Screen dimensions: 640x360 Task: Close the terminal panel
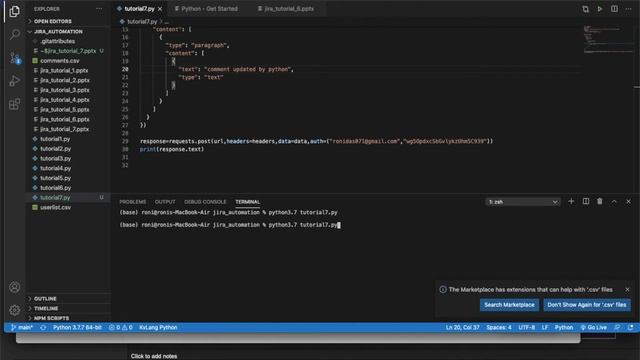click(x=628, y=201)
